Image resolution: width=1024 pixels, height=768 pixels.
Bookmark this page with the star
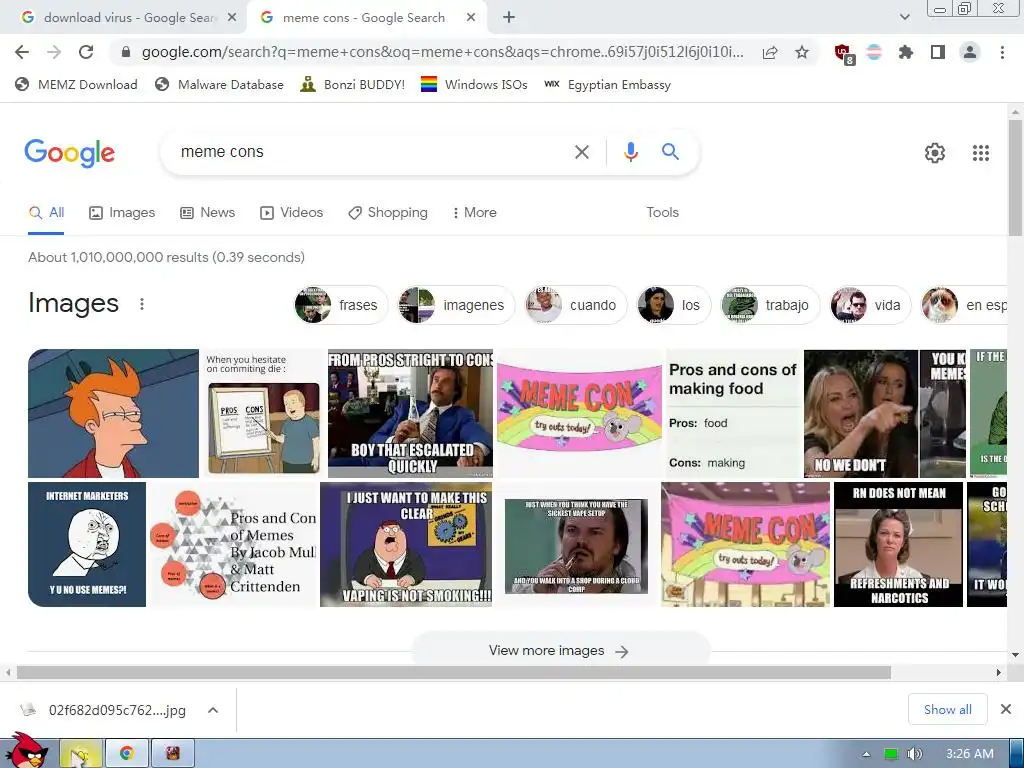click(802, 52)
